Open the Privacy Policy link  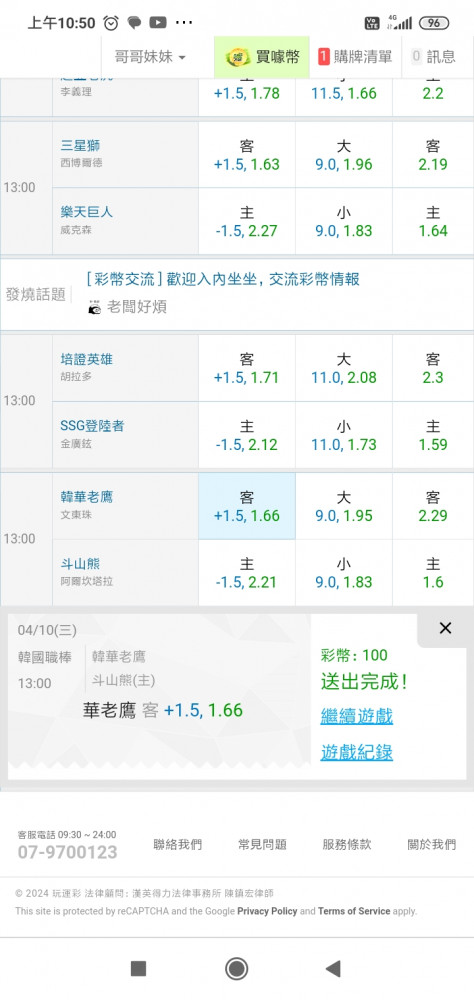pyautogui.click(x=267, y=911)
